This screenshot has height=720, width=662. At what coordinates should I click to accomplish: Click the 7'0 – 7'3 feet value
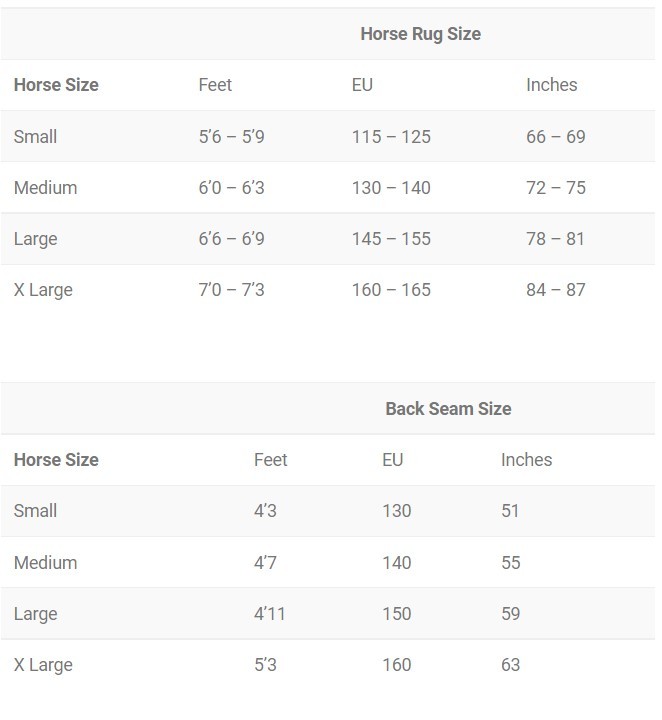[231, 290]
